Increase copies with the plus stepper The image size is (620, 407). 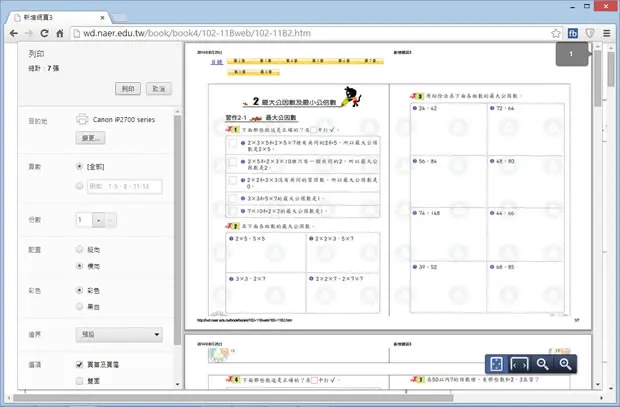pos(98,220)
